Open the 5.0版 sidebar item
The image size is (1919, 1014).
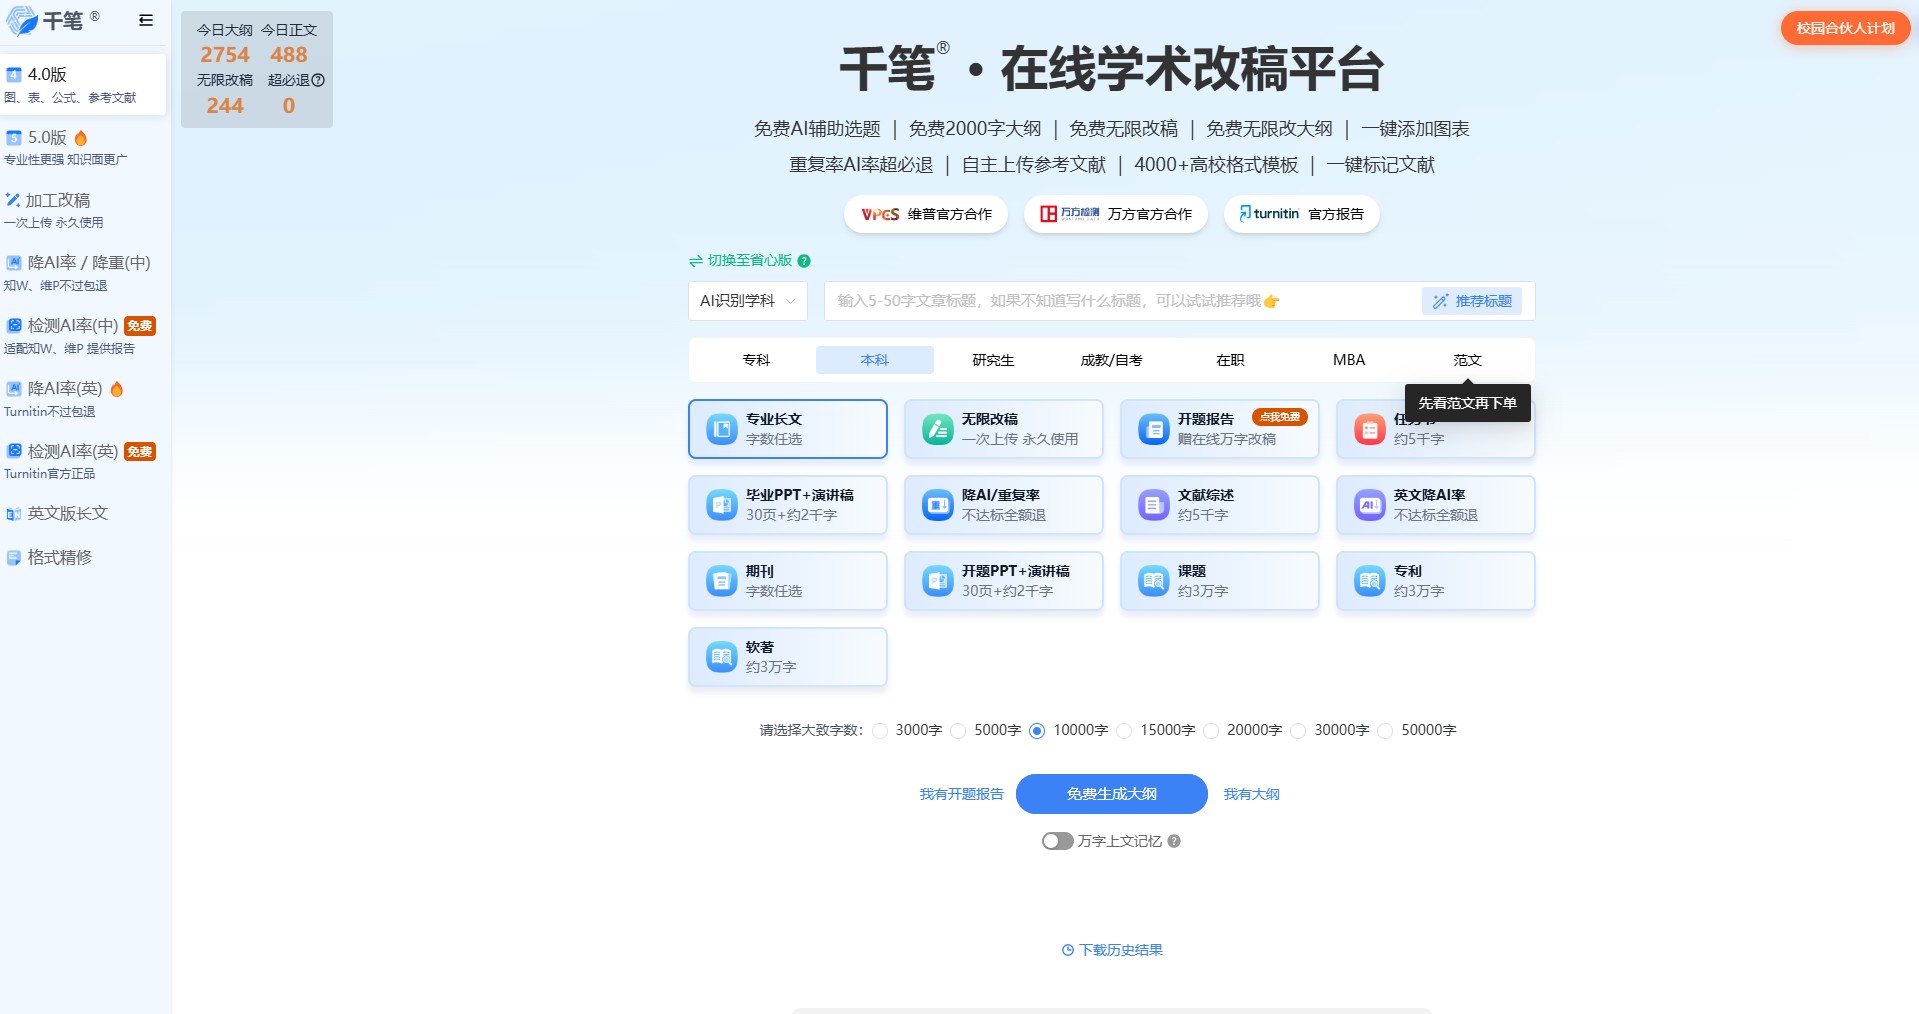pyautogui.click(x=84, y=147)
